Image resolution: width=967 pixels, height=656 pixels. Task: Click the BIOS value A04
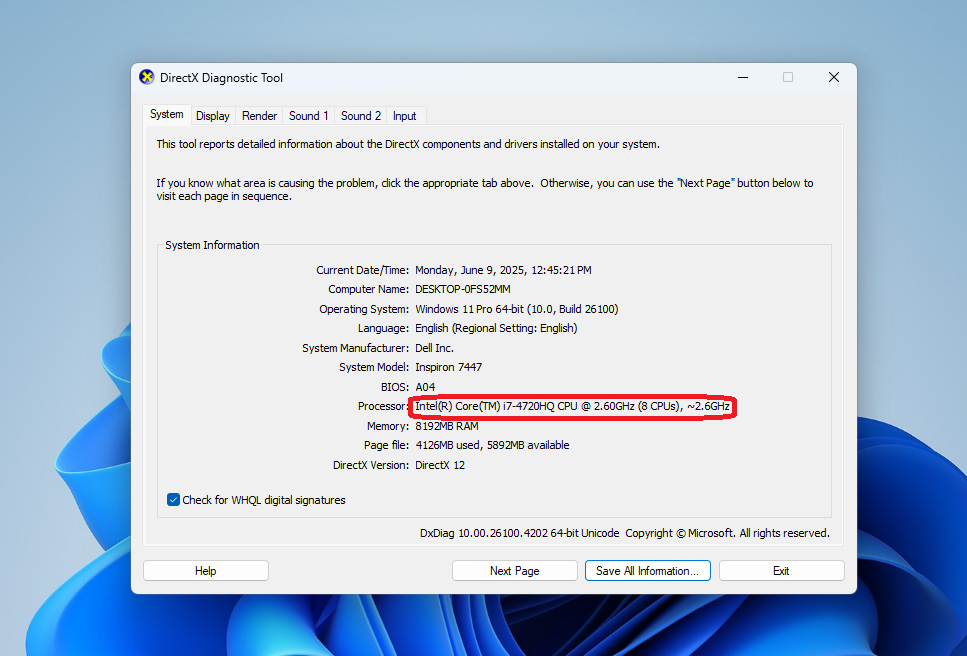click(425, 387)
